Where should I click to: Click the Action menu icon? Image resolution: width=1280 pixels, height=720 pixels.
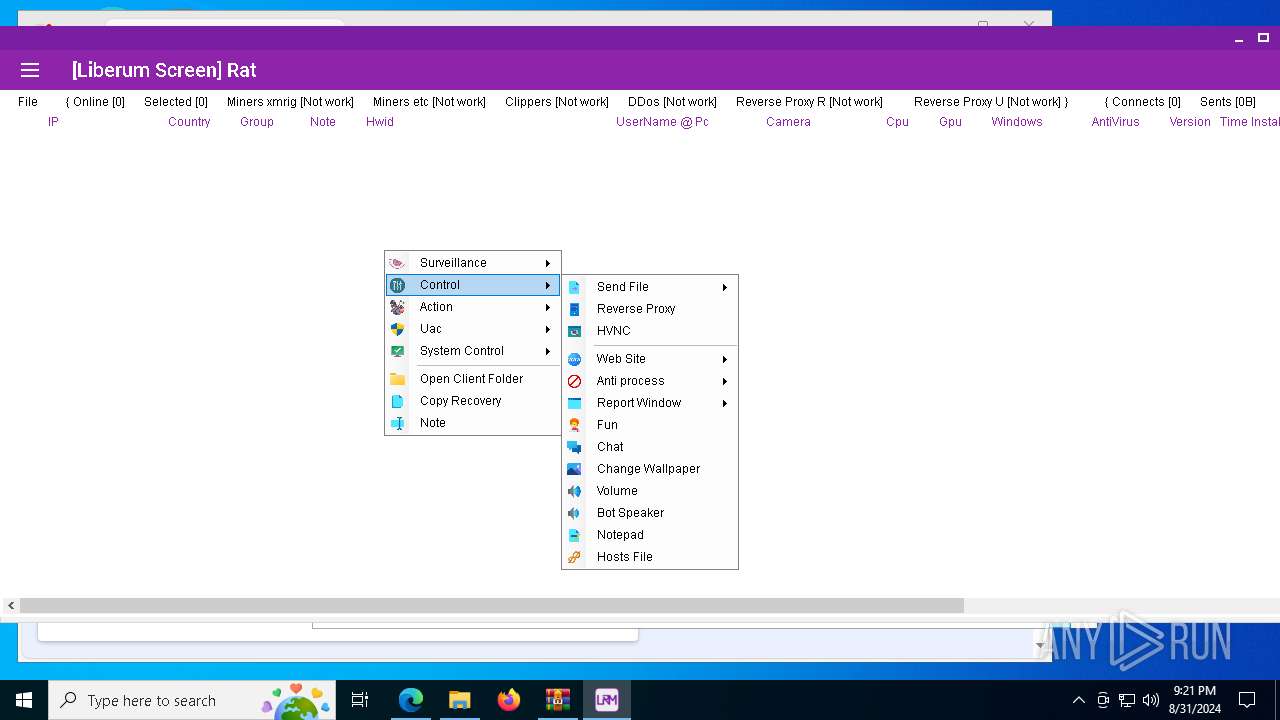397,307
